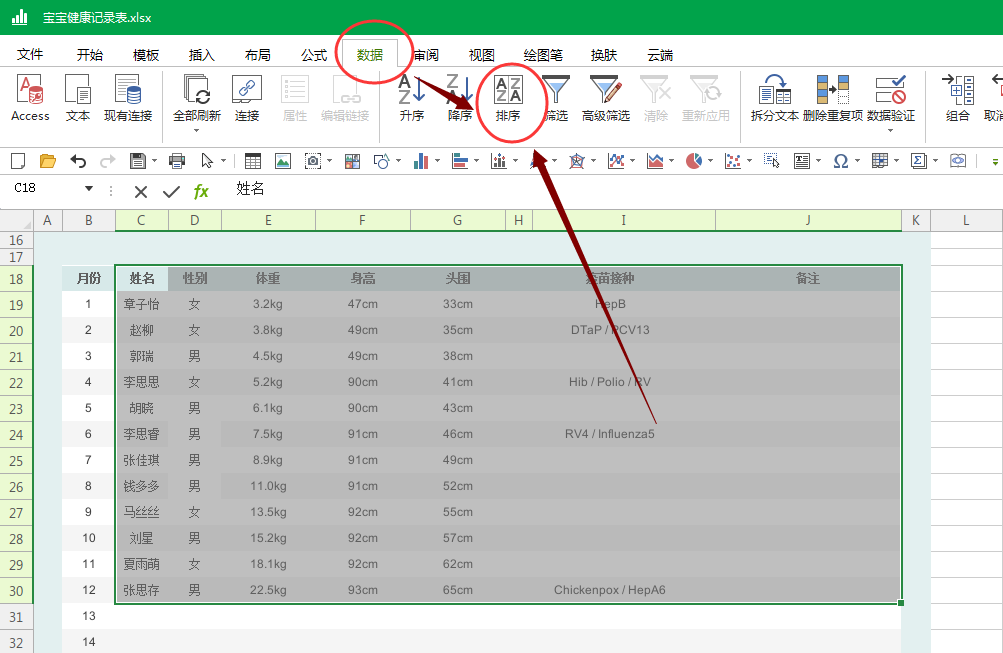Select the cell containing 章子怡
The image size is (1003, 653).
141,304
